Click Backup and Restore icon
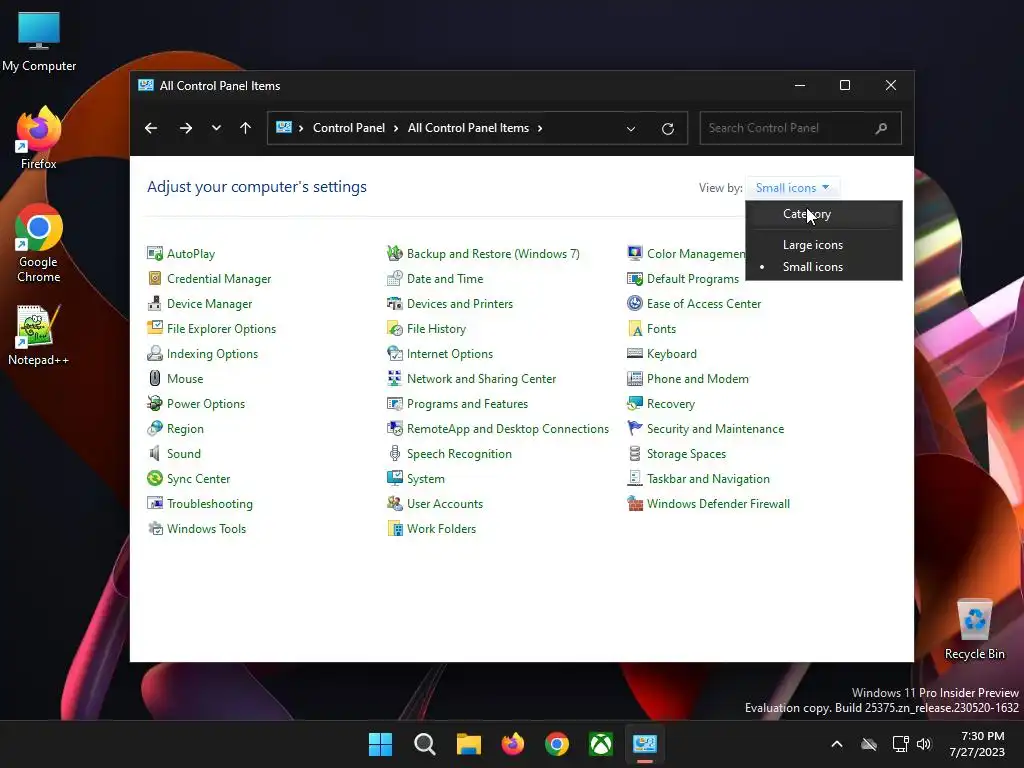The width and height of the screenshot is (1024, 768). [x=394, y=253]
